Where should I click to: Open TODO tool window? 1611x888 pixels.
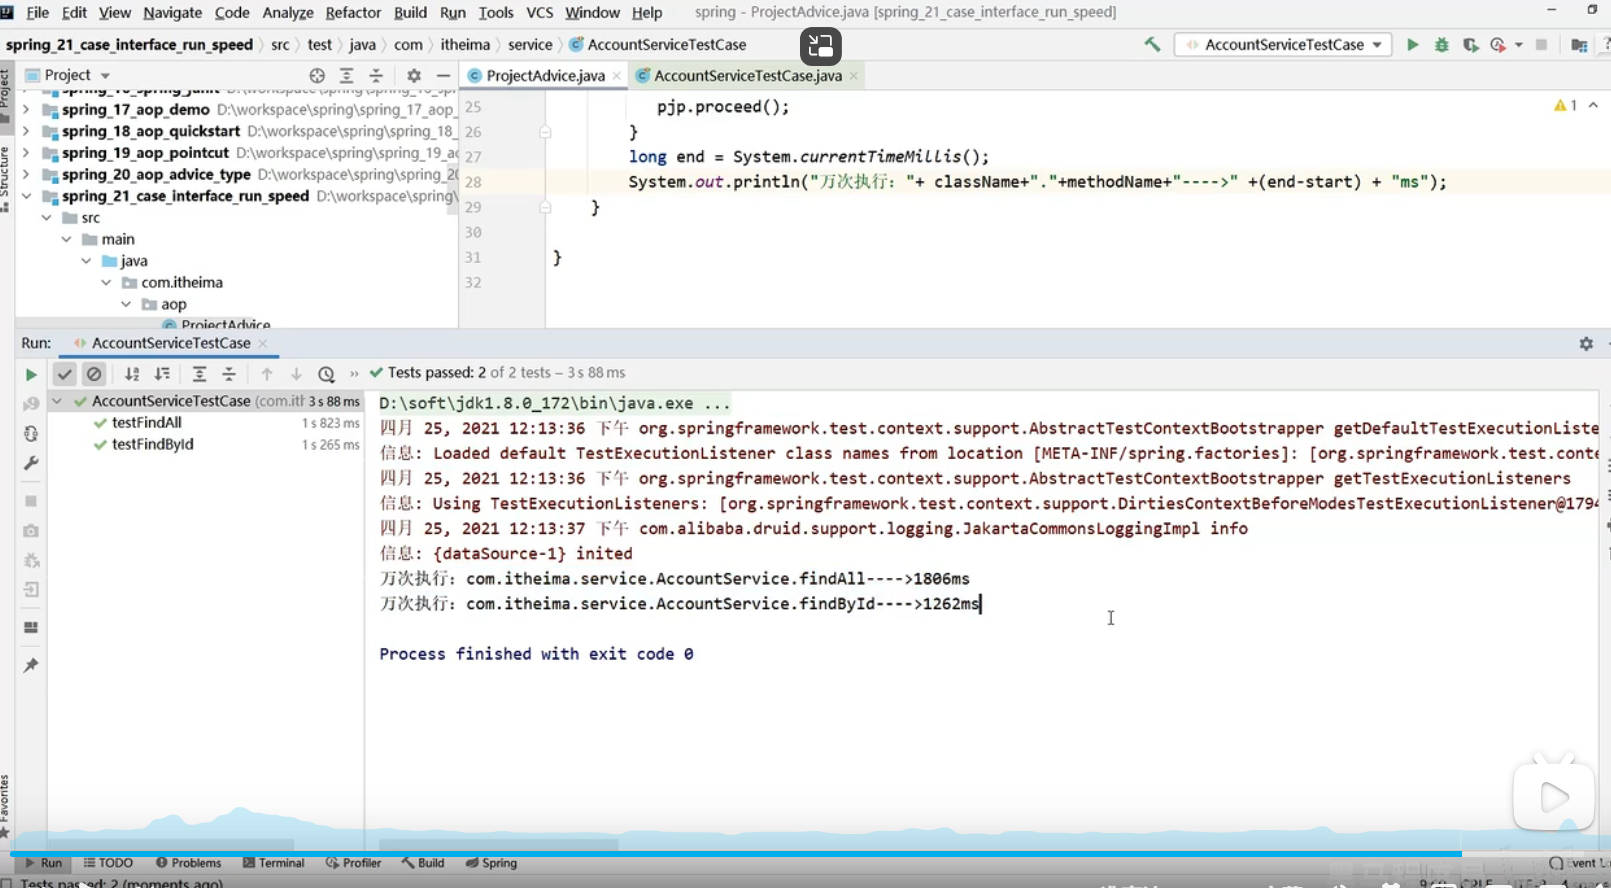tap(108, 863)
